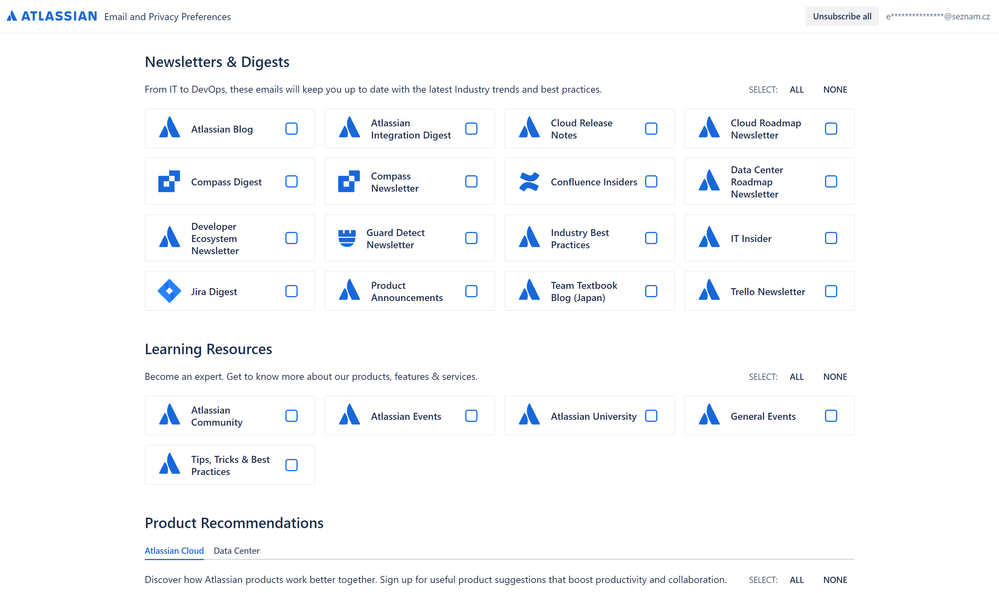This screenshot has width=999, height=593.
Task: Click the Atlassian University icon
Action: [x=529, y=415]
